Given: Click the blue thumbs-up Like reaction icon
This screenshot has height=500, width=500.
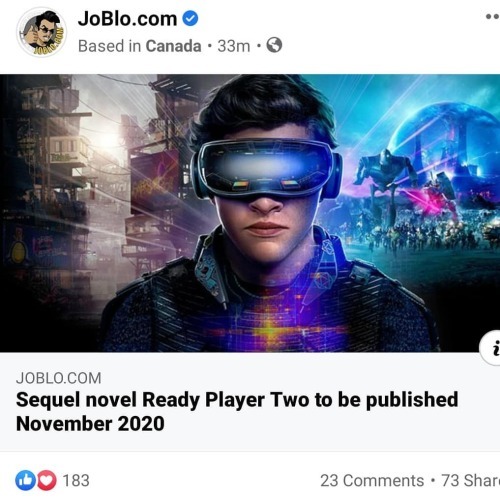Looking at the screenshot, I should [25, 480].
